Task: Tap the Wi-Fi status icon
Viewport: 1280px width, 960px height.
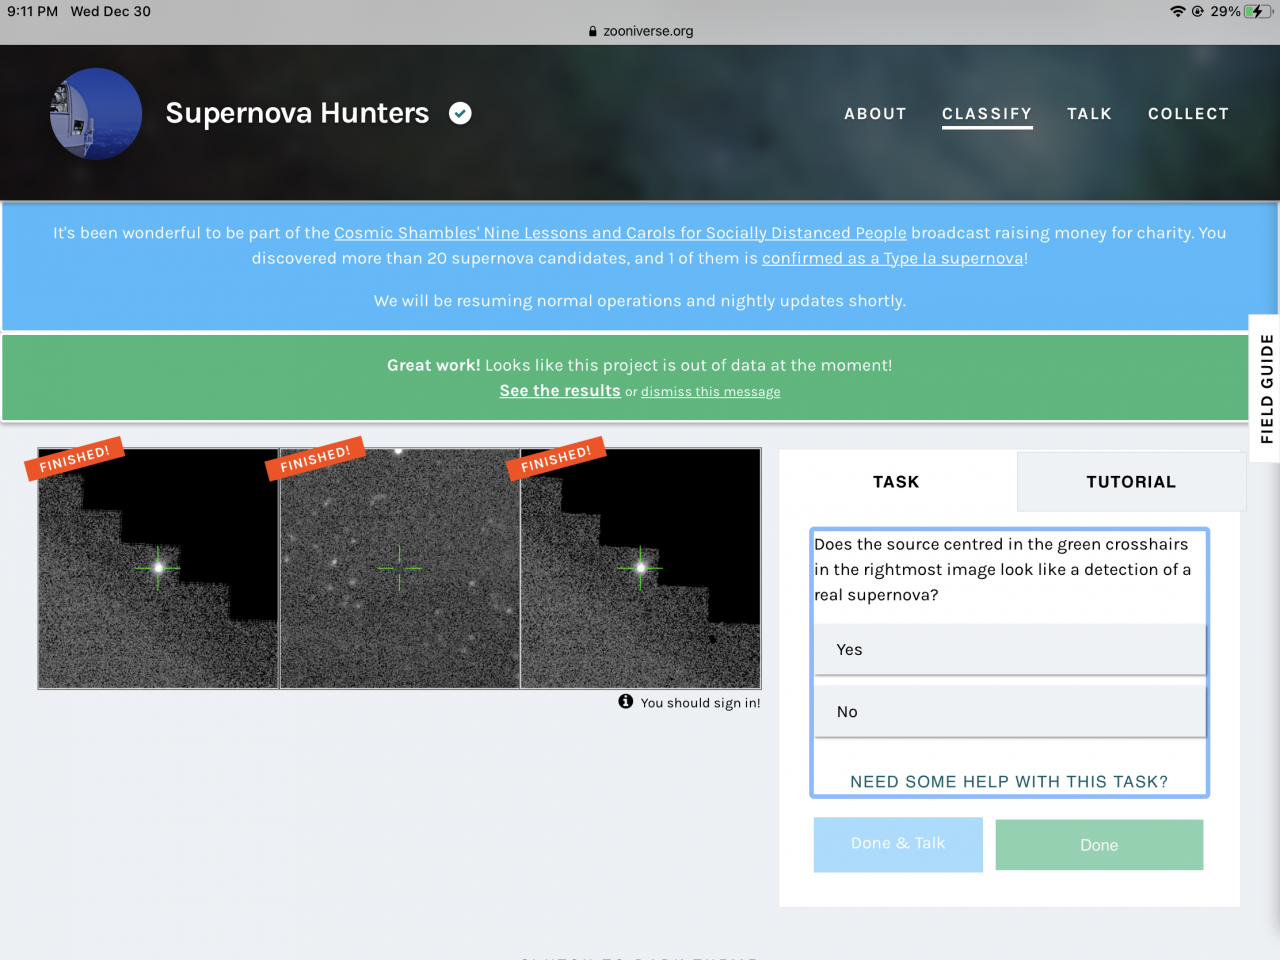Action: [1178, 11]
